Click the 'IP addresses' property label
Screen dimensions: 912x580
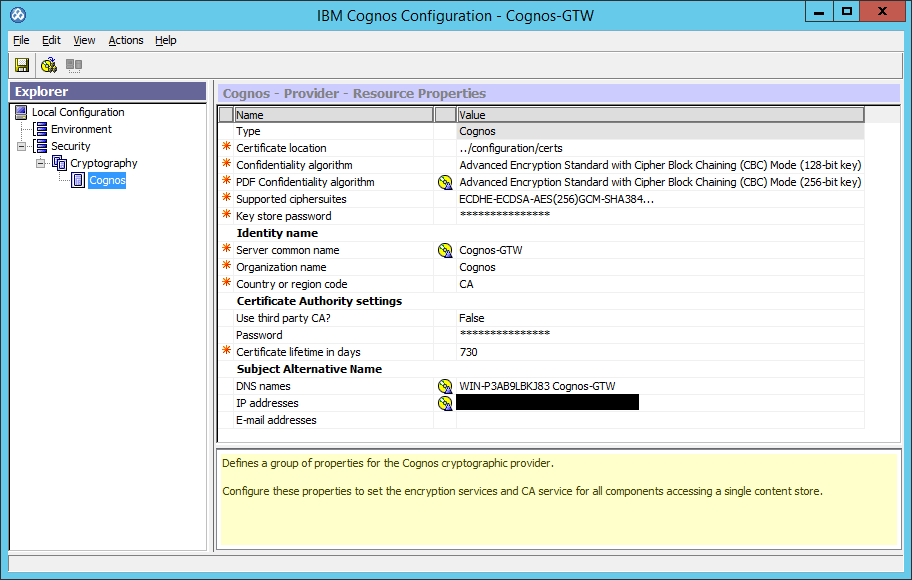[x=267, y=403]
